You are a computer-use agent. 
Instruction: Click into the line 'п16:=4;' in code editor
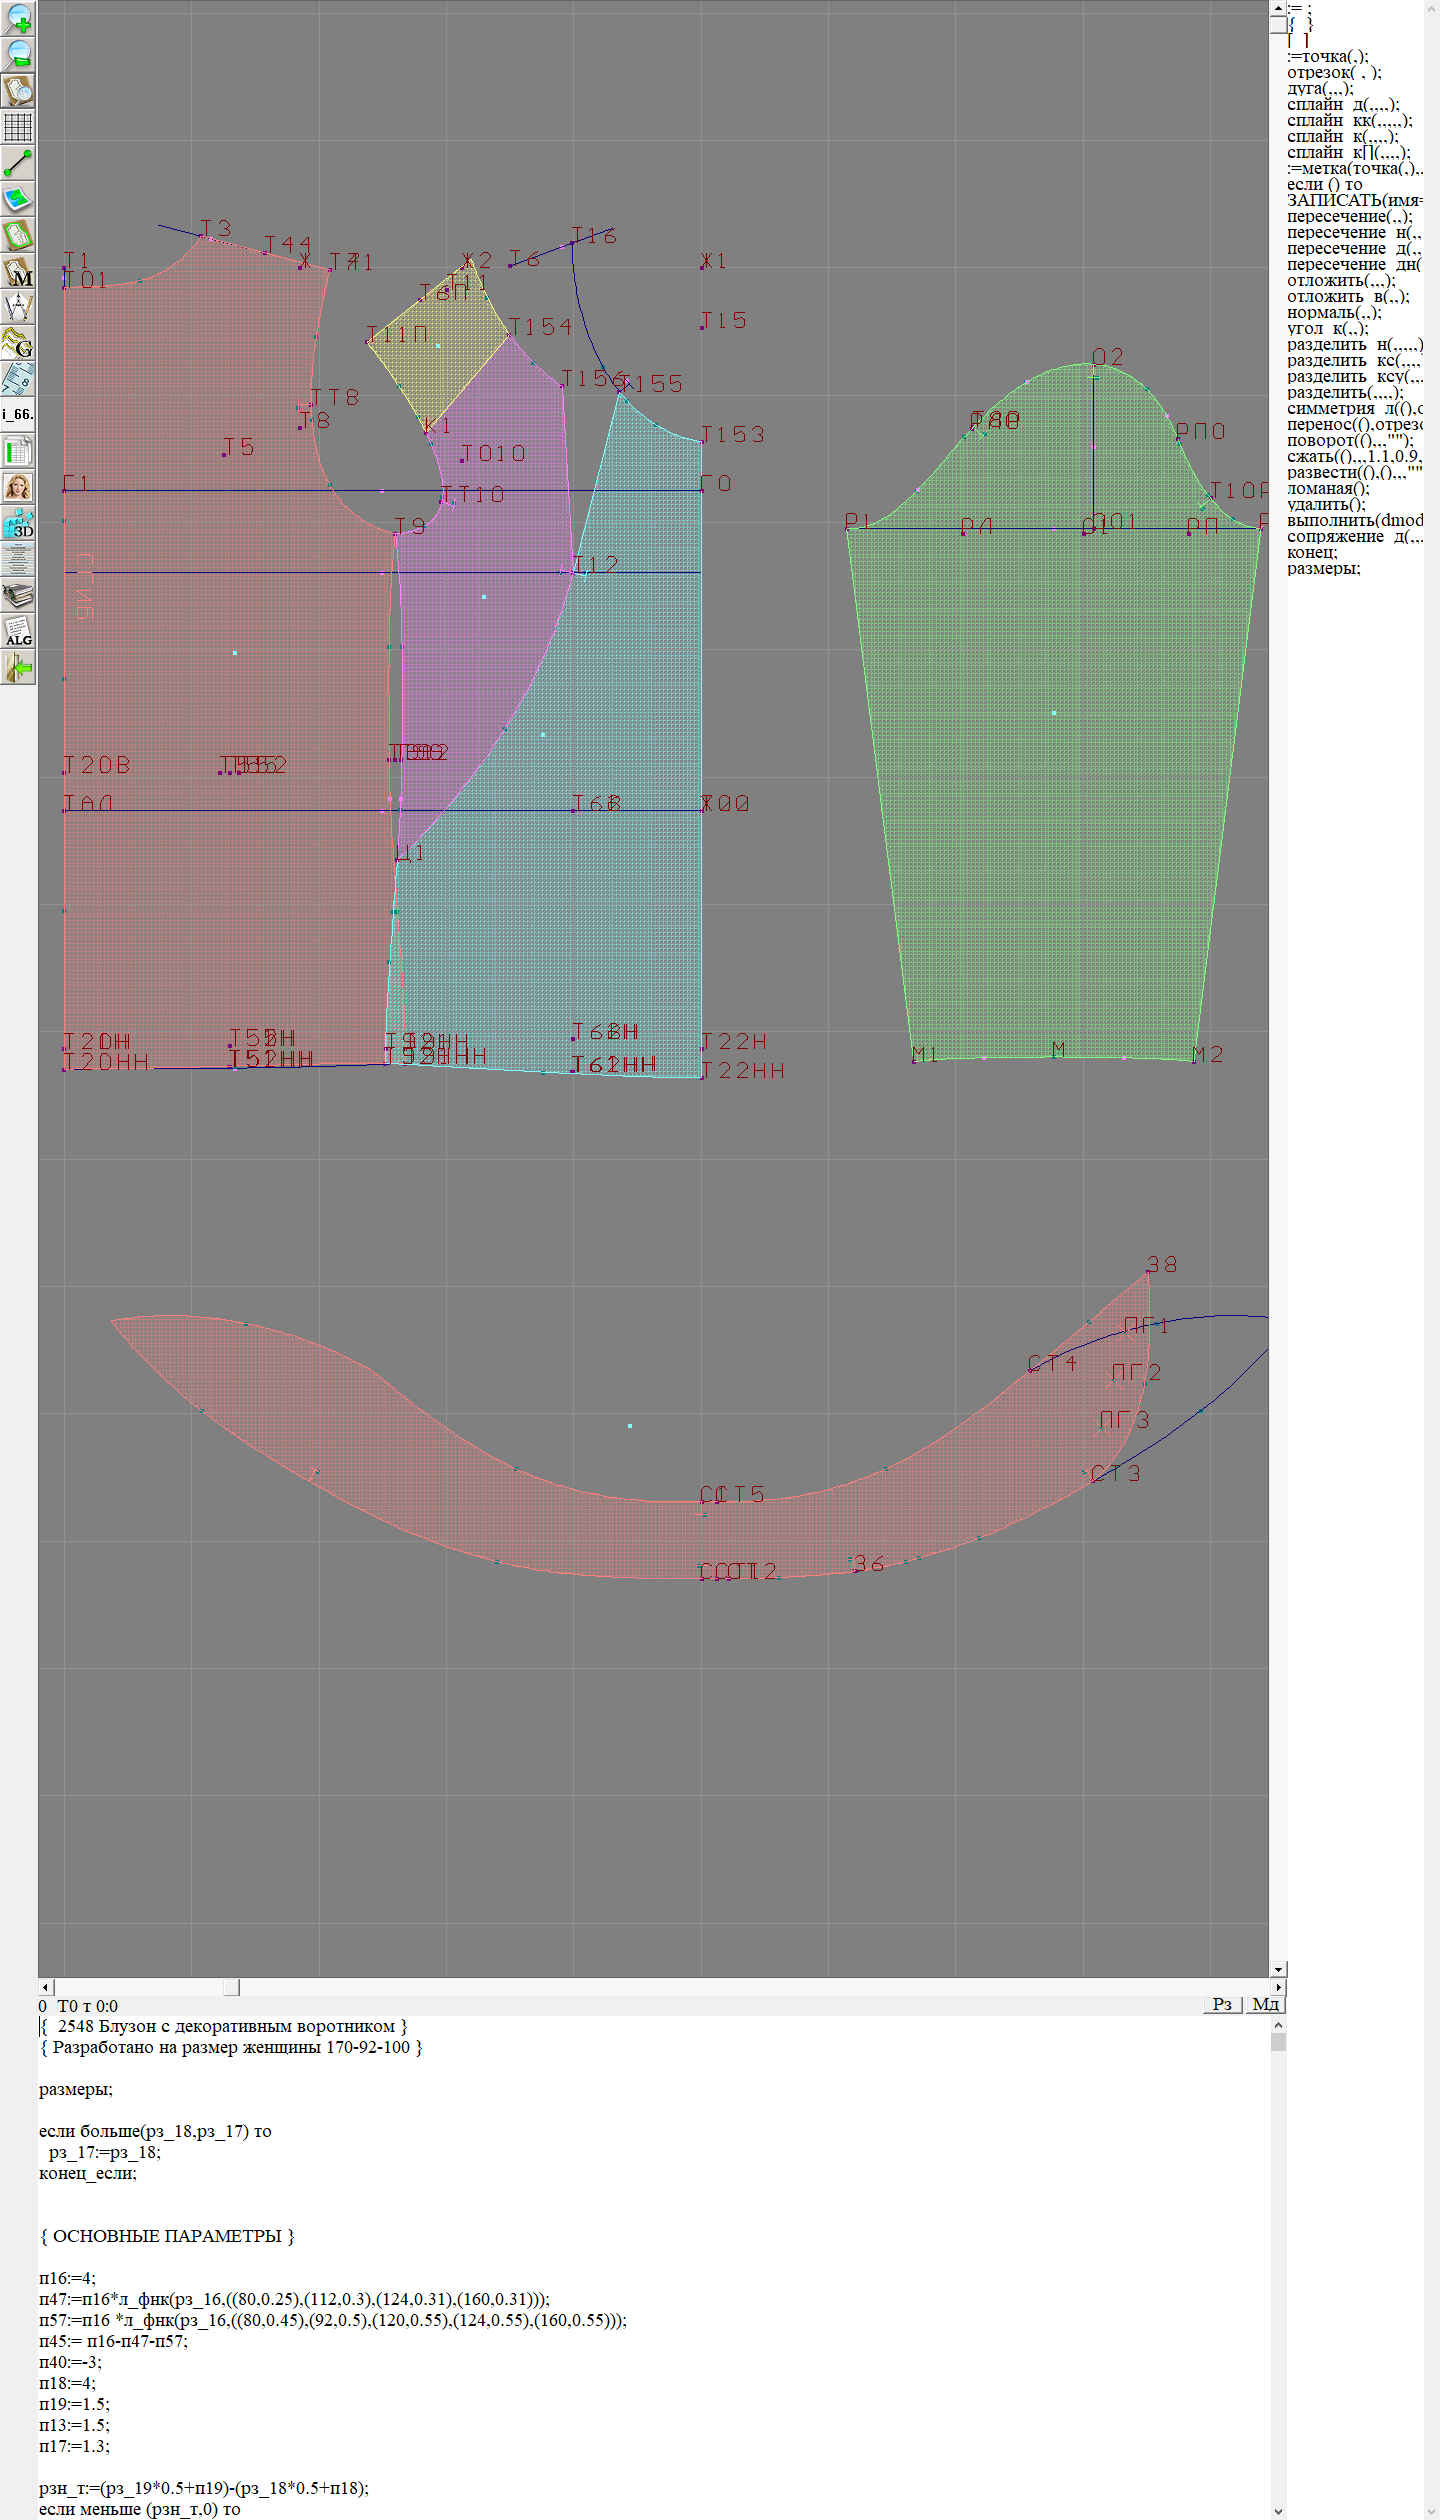67,2278
